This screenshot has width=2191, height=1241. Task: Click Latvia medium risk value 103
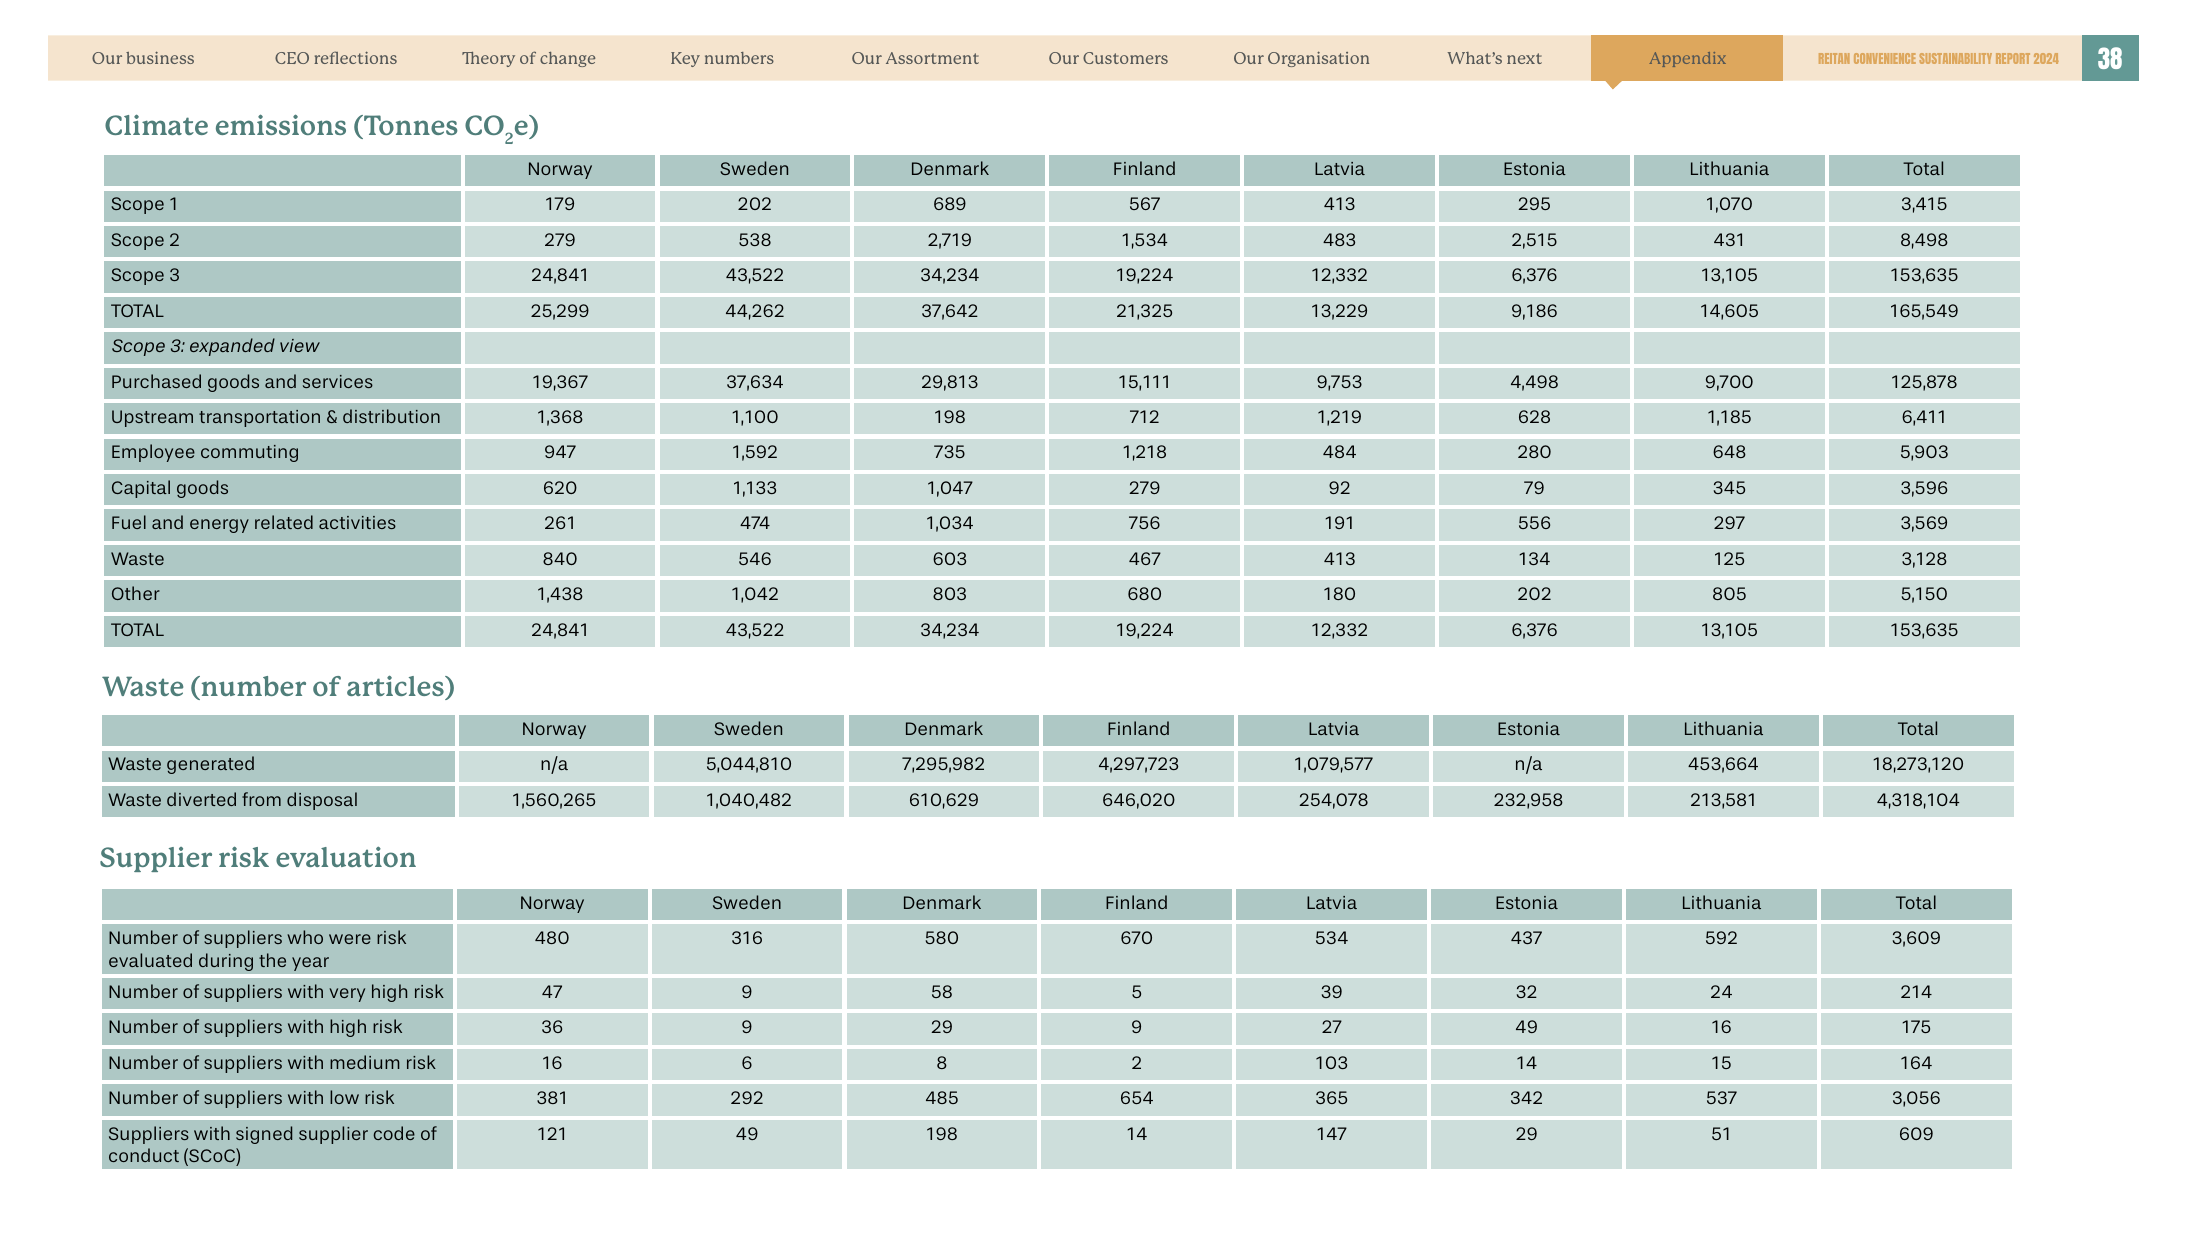[1331, 1063]
